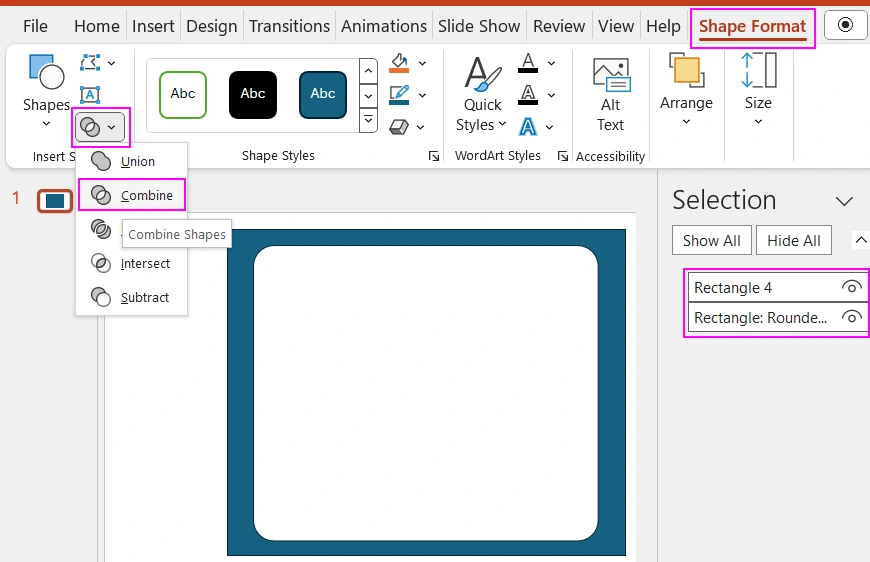
Task: Hide Rectangle 4 using its eye icon
Action: pos(851,287)
